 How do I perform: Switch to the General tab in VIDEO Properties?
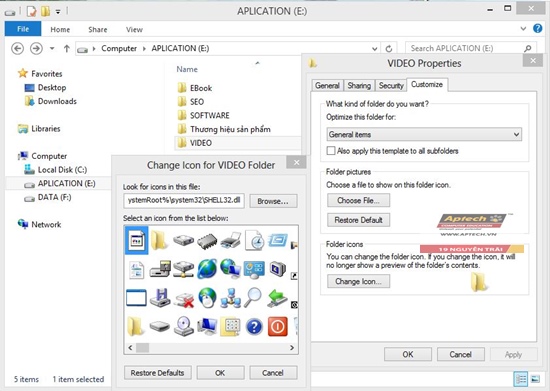tap(327, 86)
